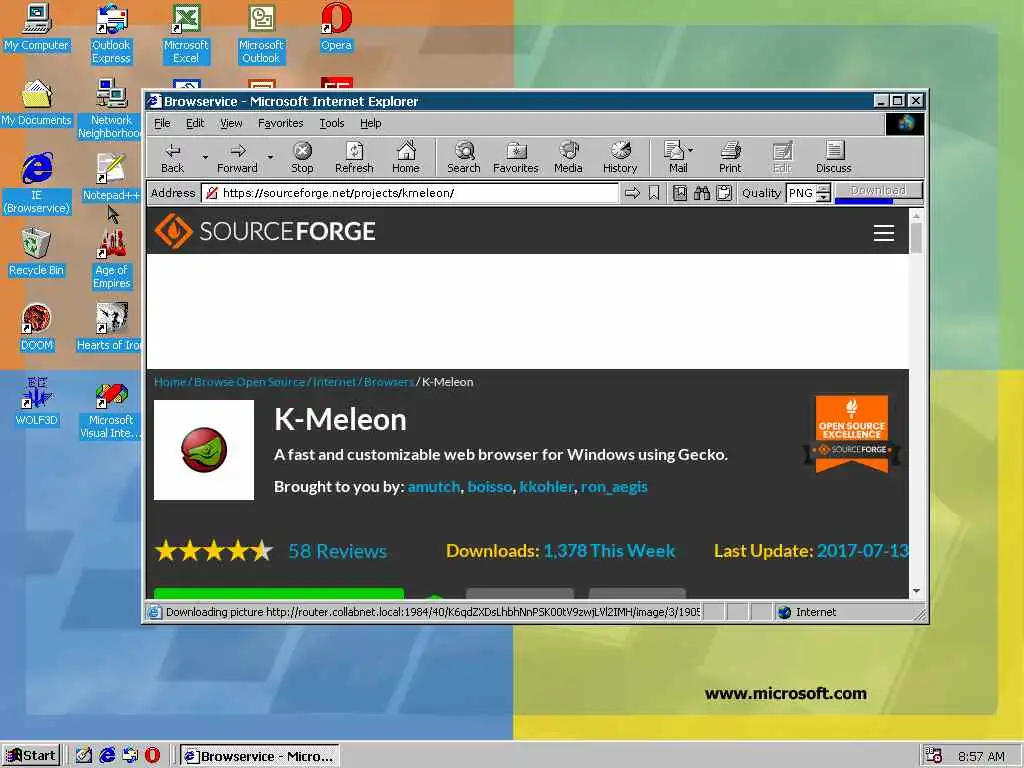Image resolution: width=1024 pixels, height=768 pixels.
Task: Follow the boisso author link
Action: click(490, 487)
